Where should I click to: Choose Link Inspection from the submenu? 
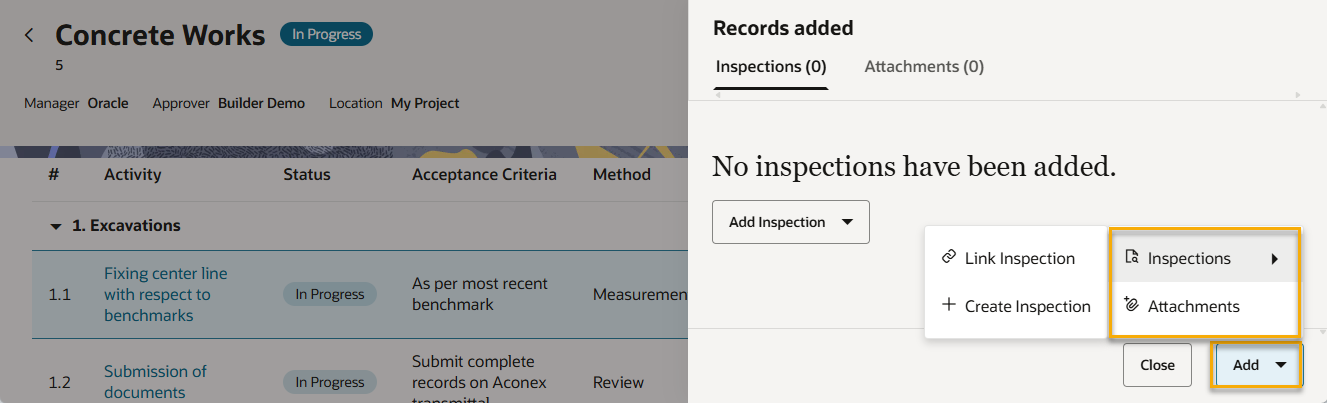coord(1019,258)
